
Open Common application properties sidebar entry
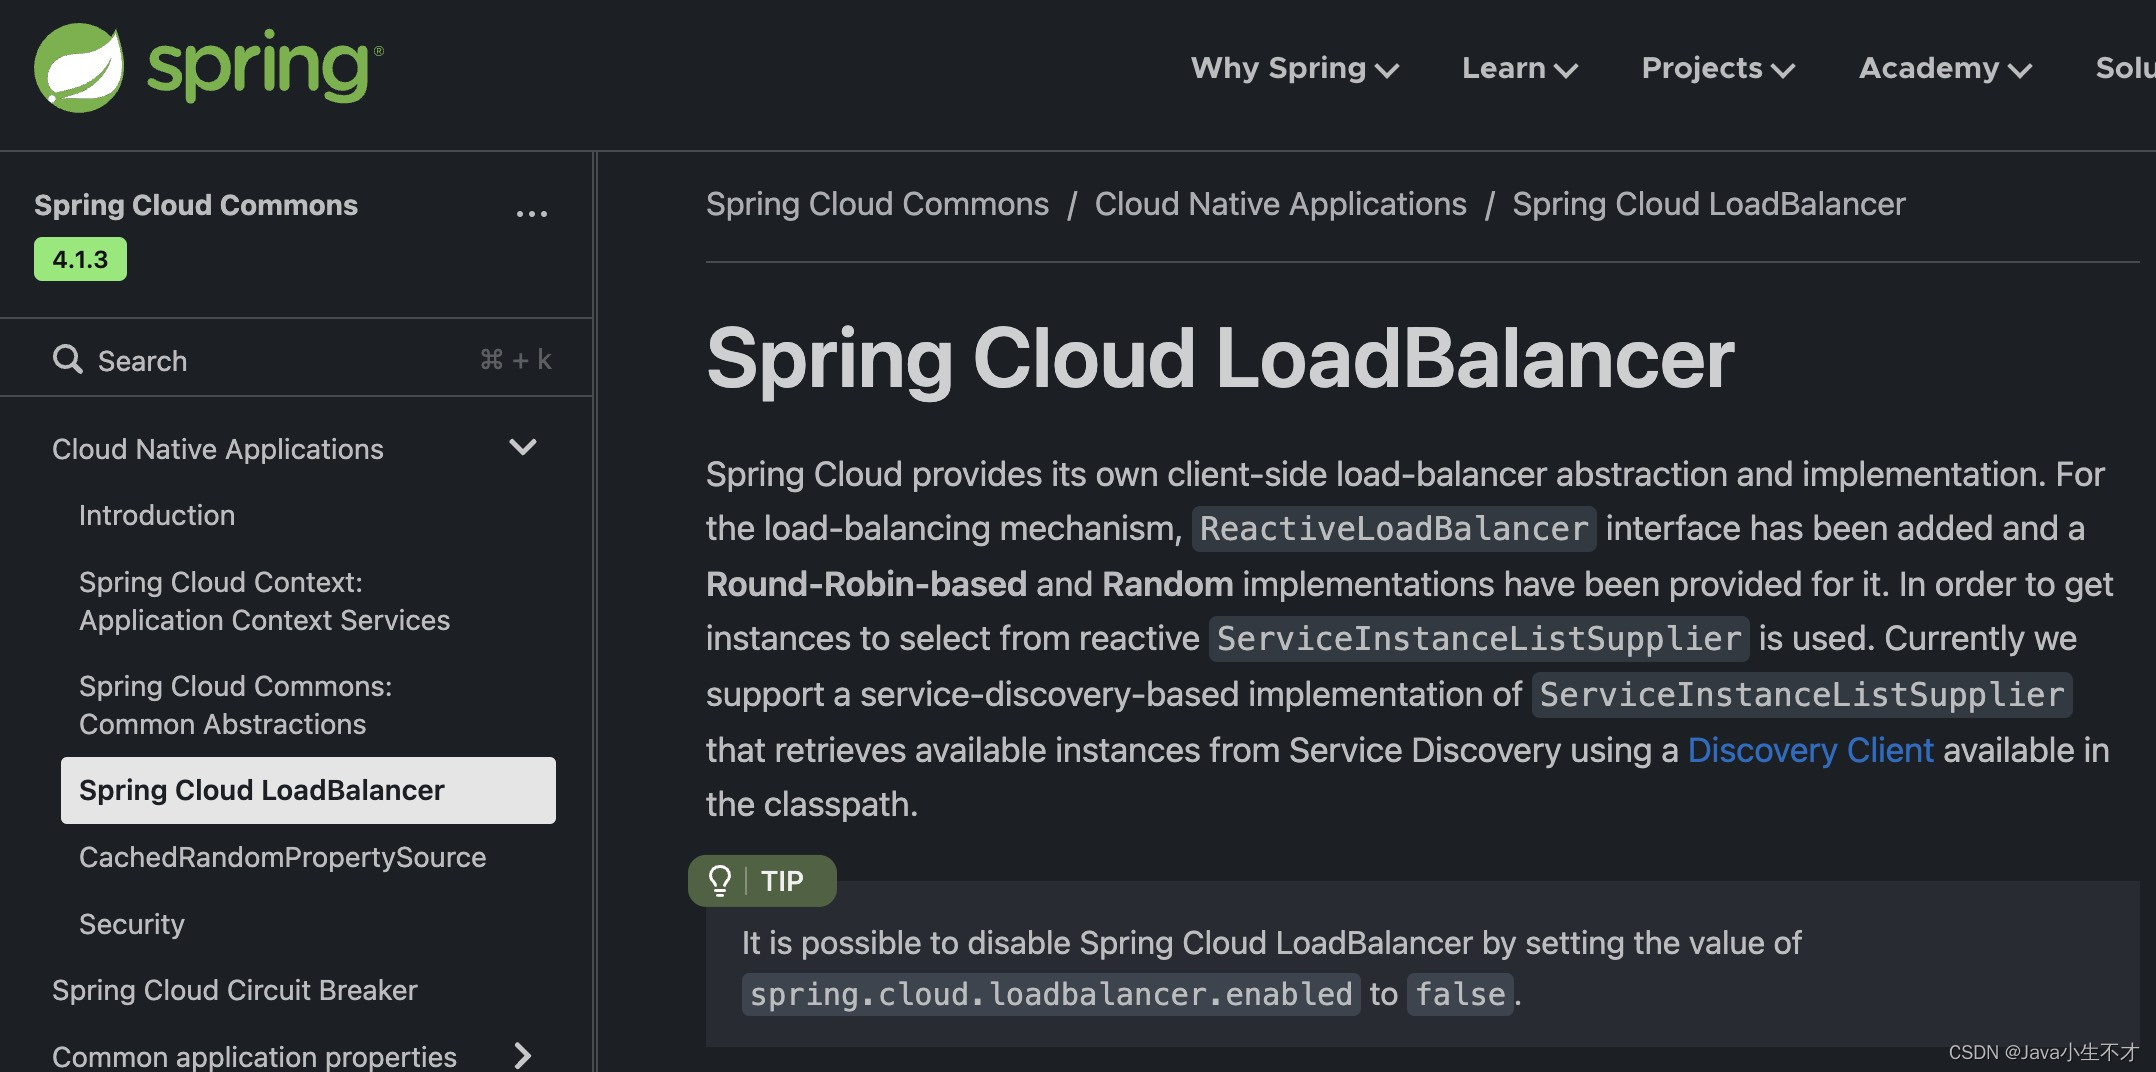254,1056
